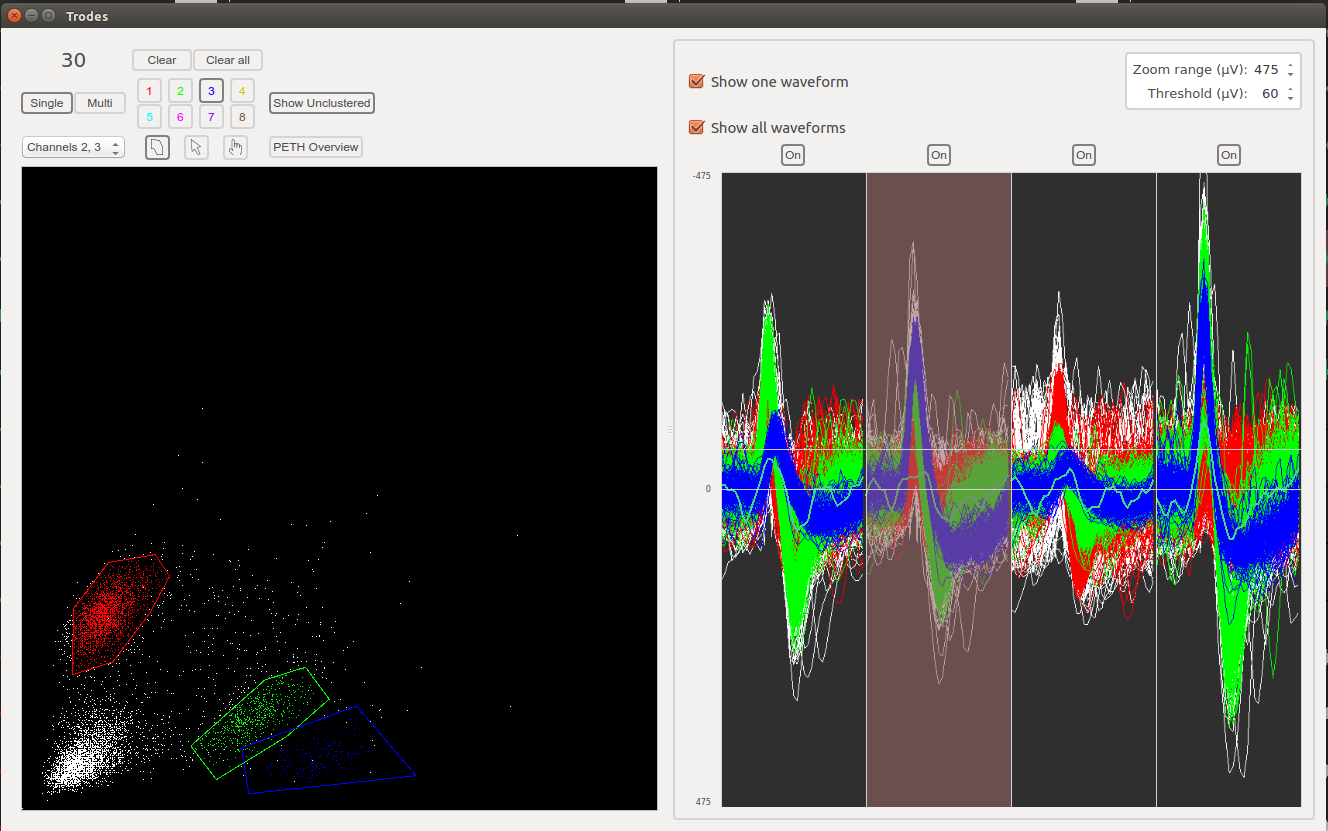This screenshot has height=831, width=1328.
Task: Click the "Threshold (µV):" label
Action: coord(1197,94)
